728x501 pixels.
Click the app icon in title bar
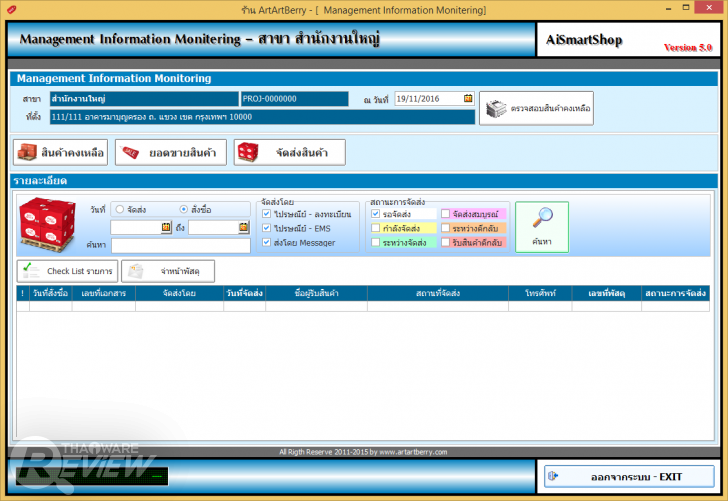pos(12,9)
